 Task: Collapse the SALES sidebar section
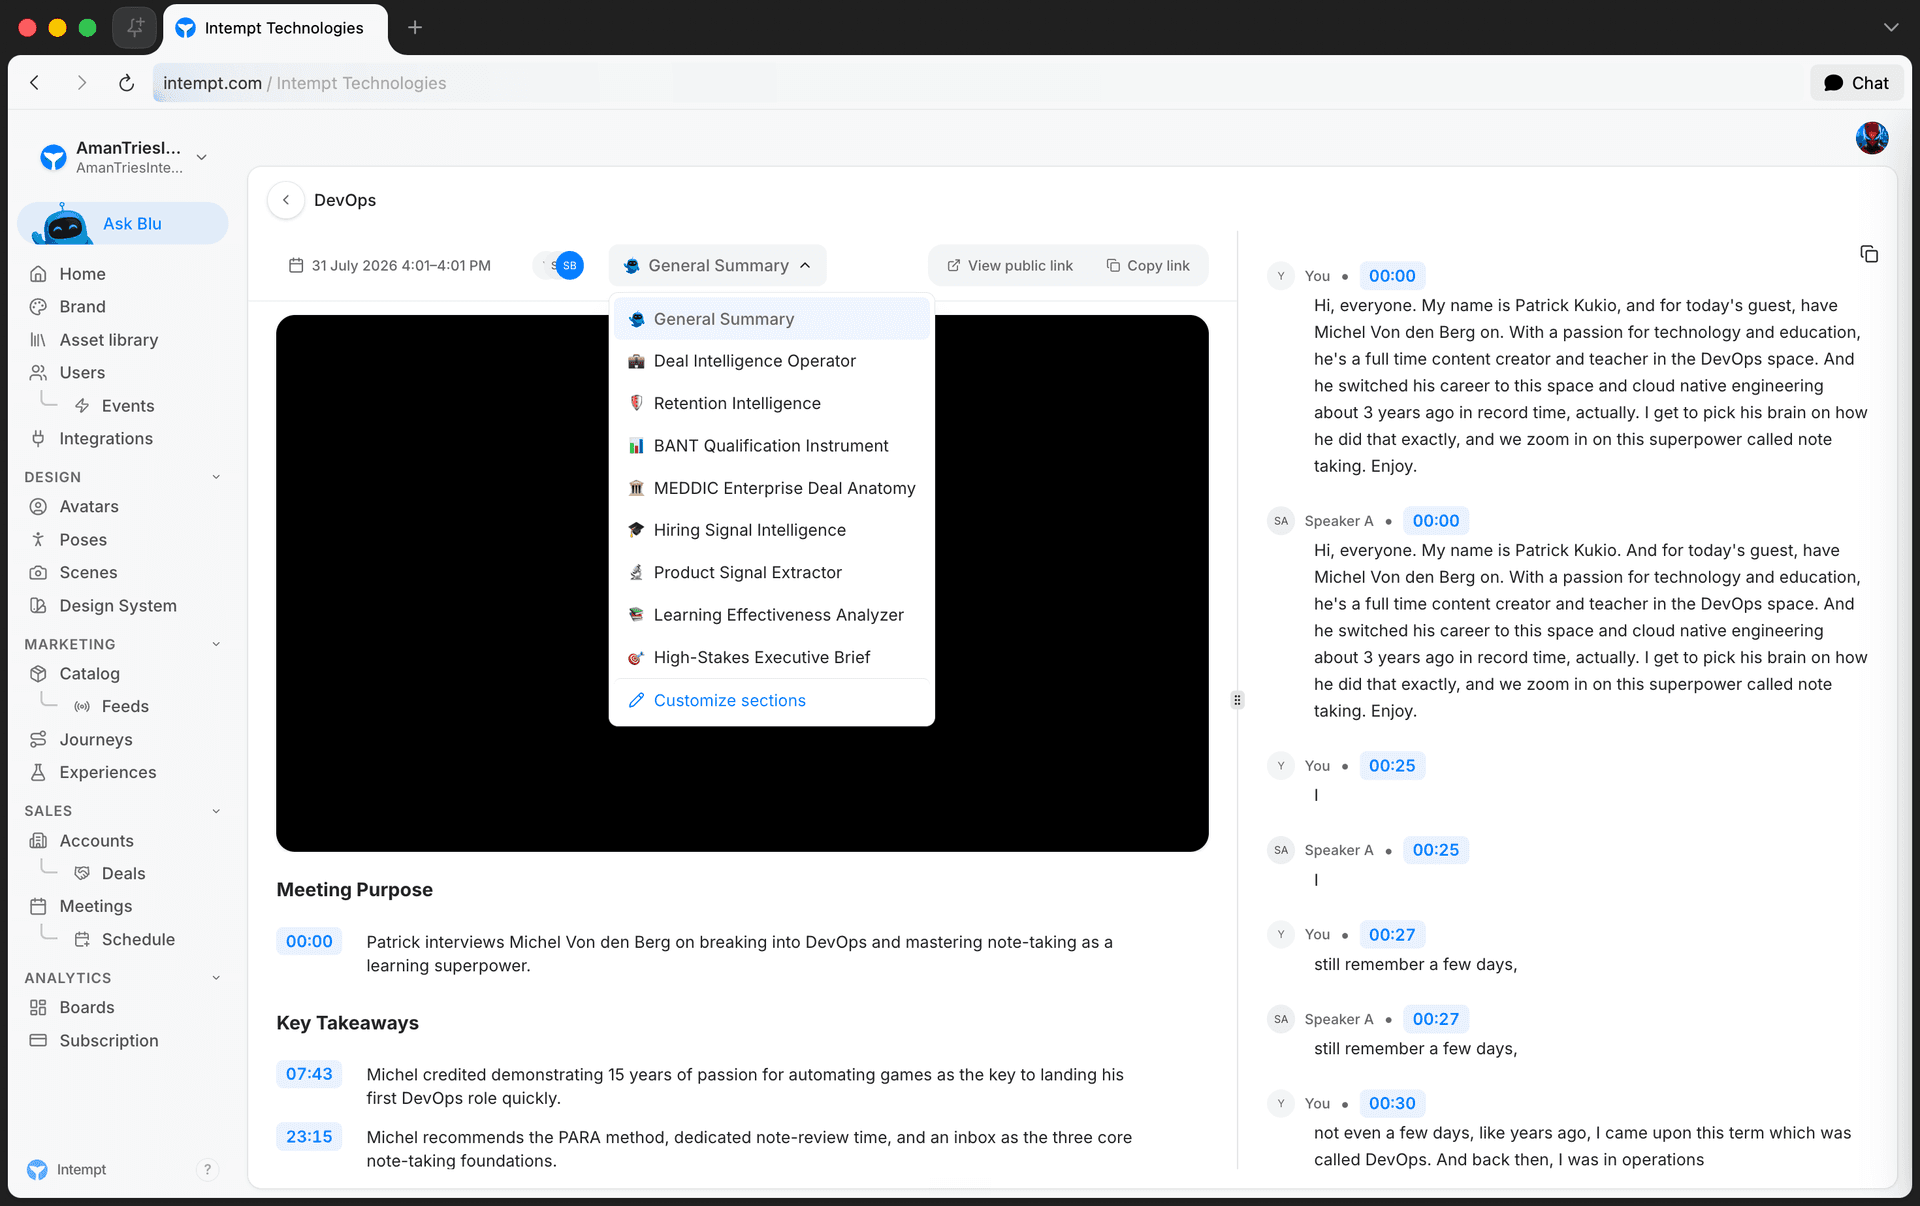point(216,811)
